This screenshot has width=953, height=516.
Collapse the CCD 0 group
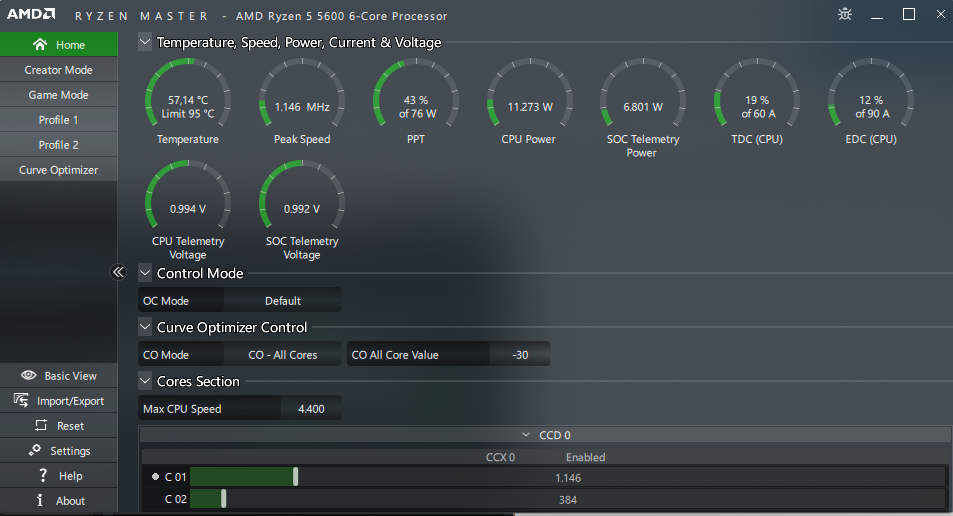pyautogui.click(x=526, y=435)
